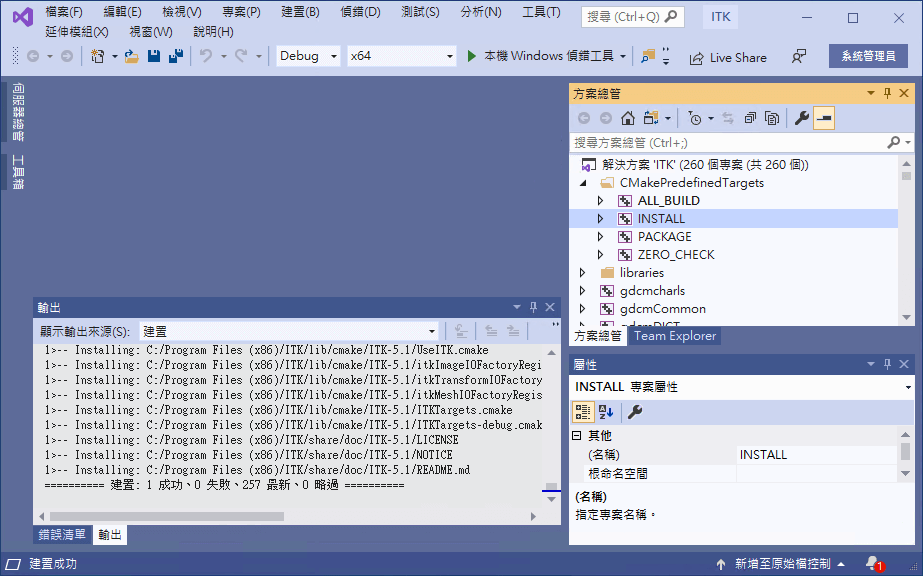The image size is (923, 576).
Task: Open the 檔案(F) menu
Action: [x=64, y=12]
